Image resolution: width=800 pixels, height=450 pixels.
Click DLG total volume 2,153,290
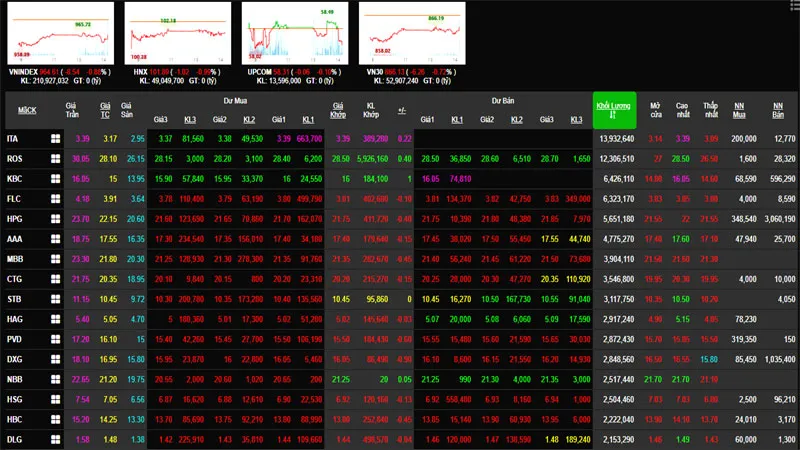point(618,439)
